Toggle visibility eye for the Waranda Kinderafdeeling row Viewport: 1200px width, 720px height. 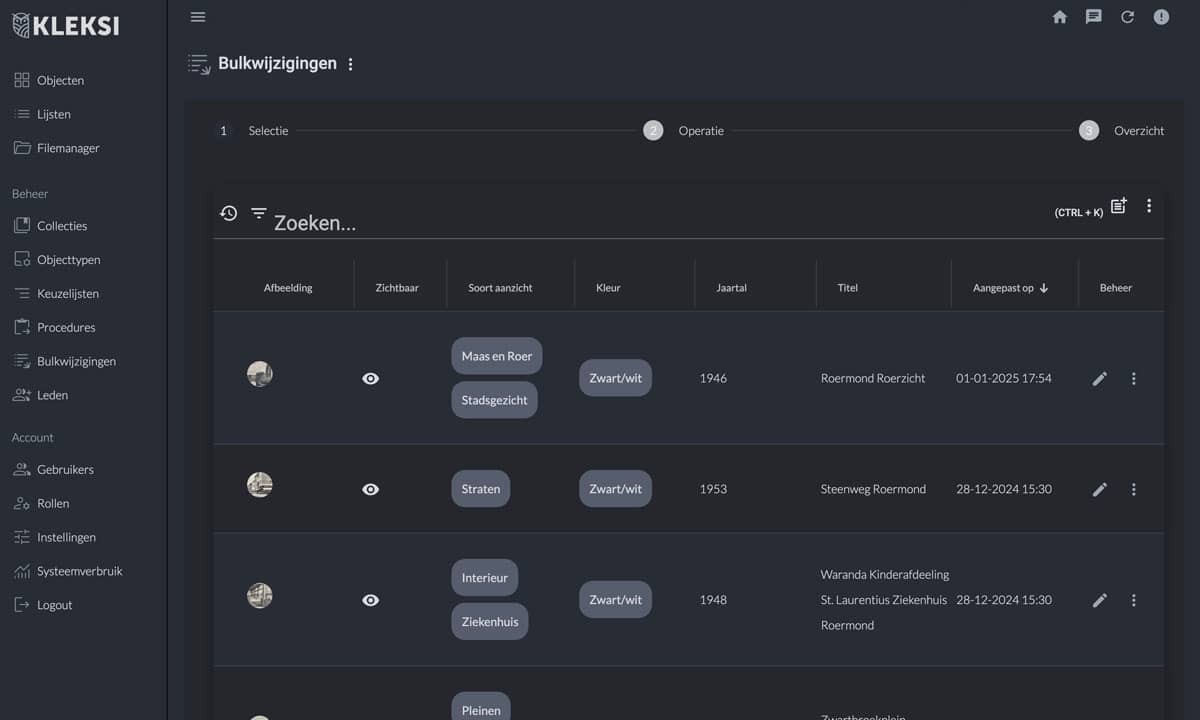coord(371,600)
